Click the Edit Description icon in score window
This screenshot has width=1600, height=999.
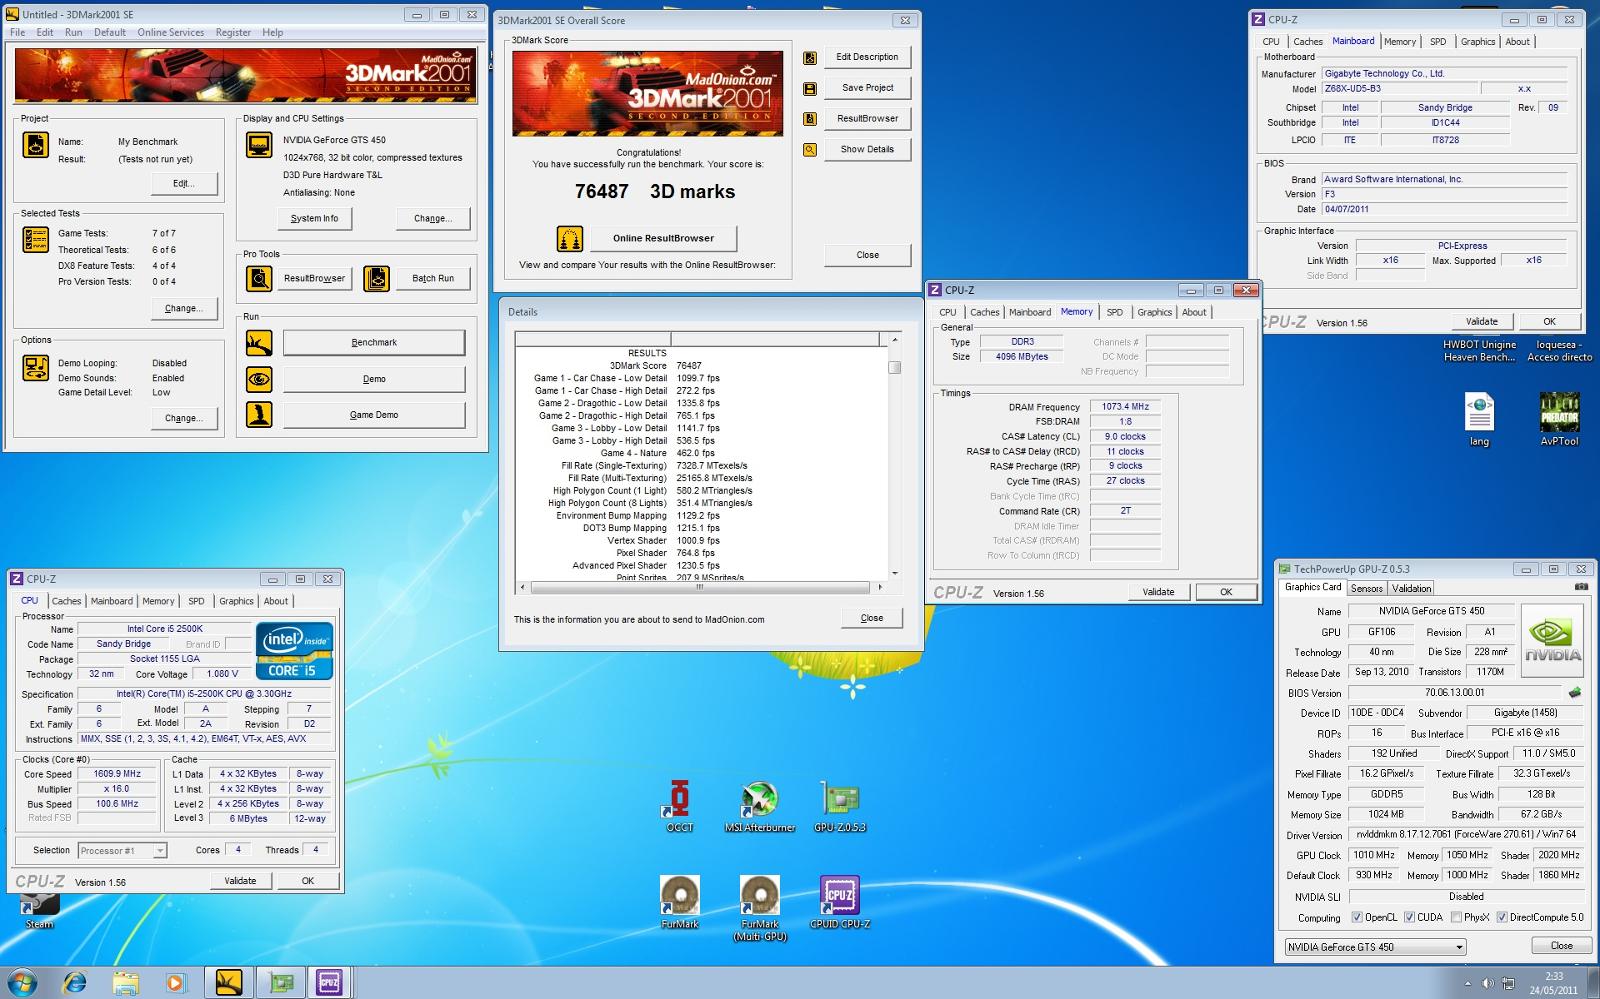pos(810,58)
